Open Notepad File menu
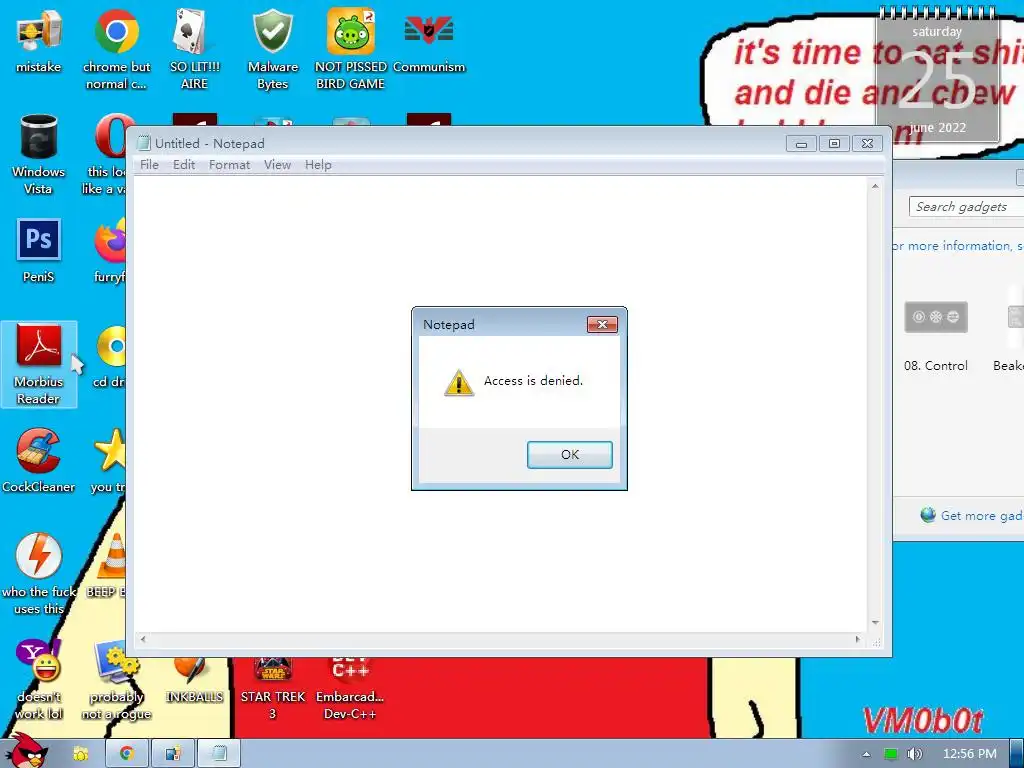This screenshot has height=768, width=1024. [149, 165]
